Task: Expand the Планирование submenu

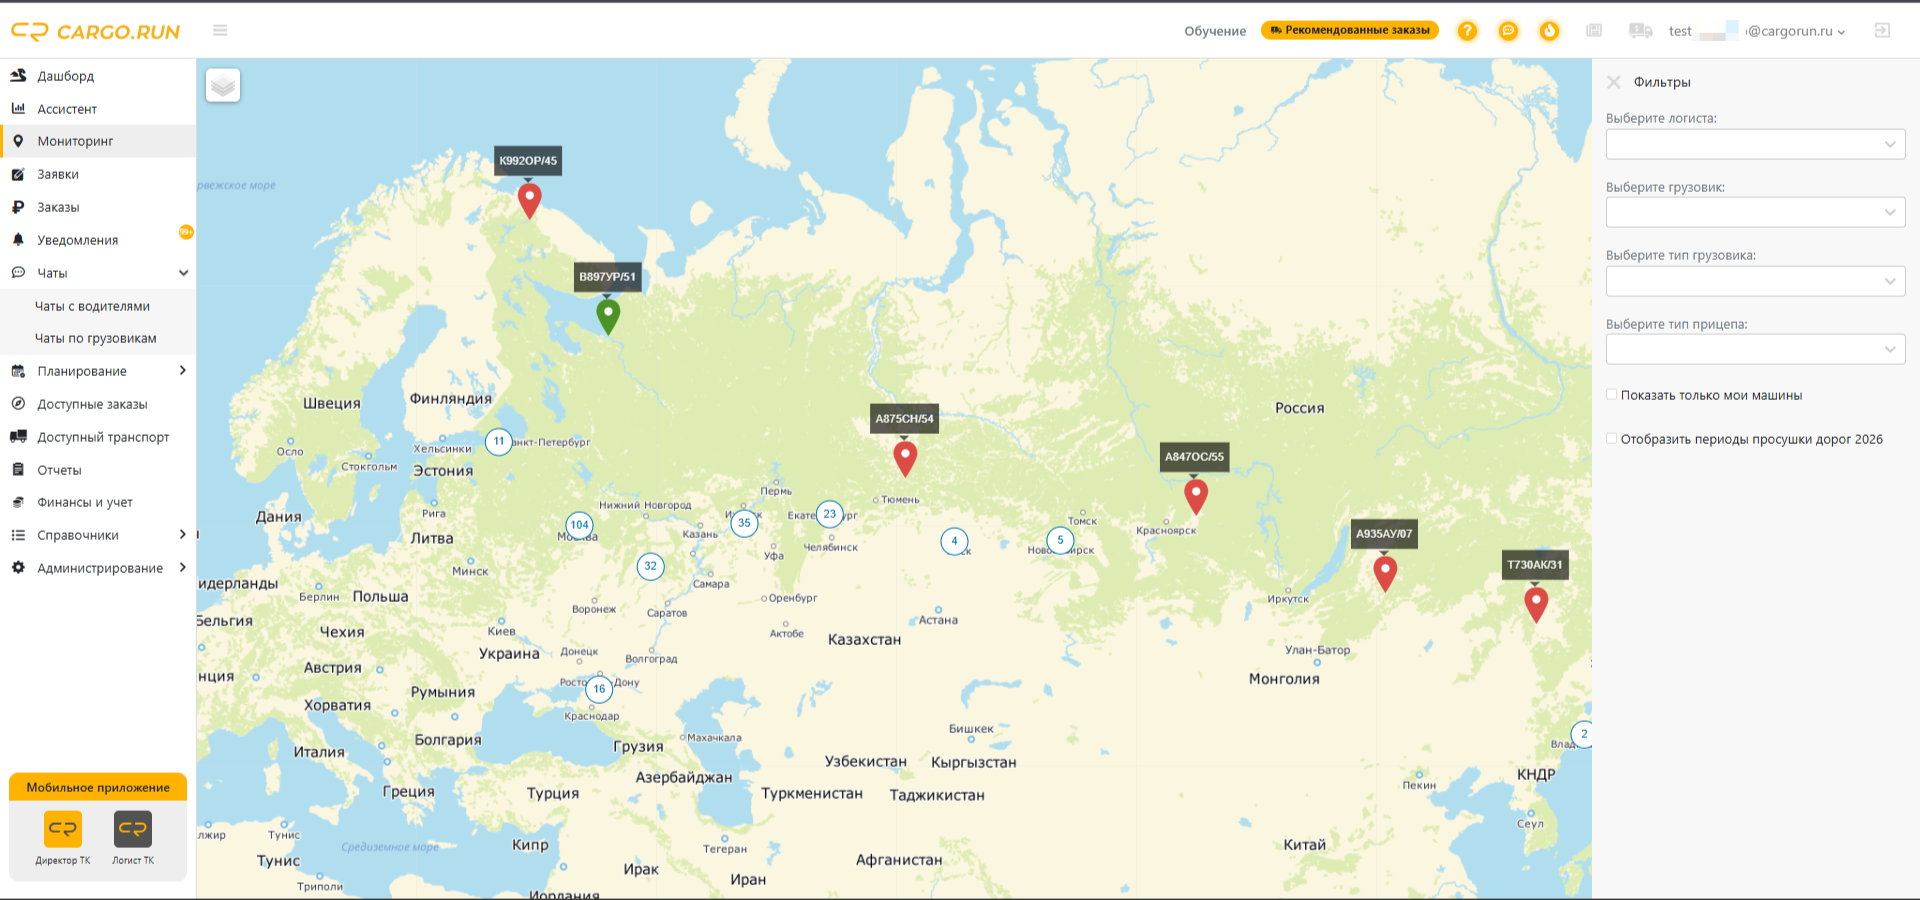Action: click(182, 371)
